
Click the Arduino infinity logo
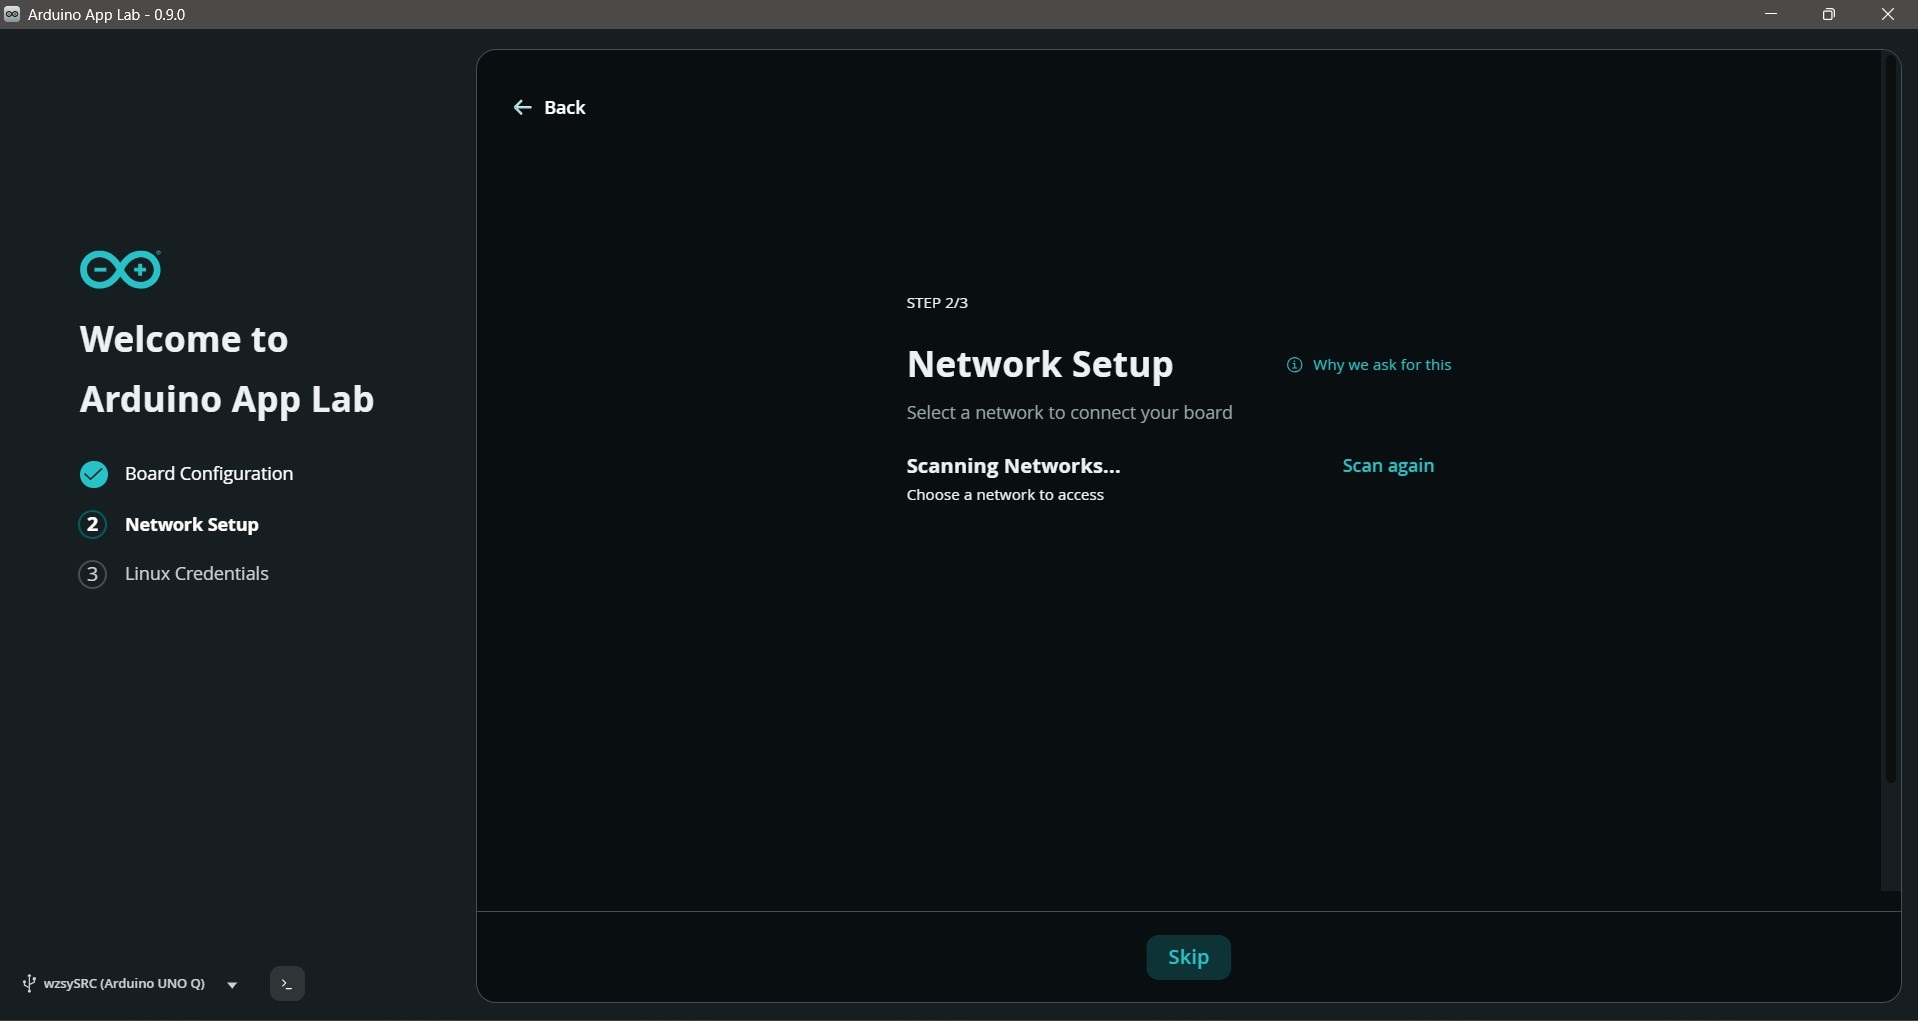[120, 269]
